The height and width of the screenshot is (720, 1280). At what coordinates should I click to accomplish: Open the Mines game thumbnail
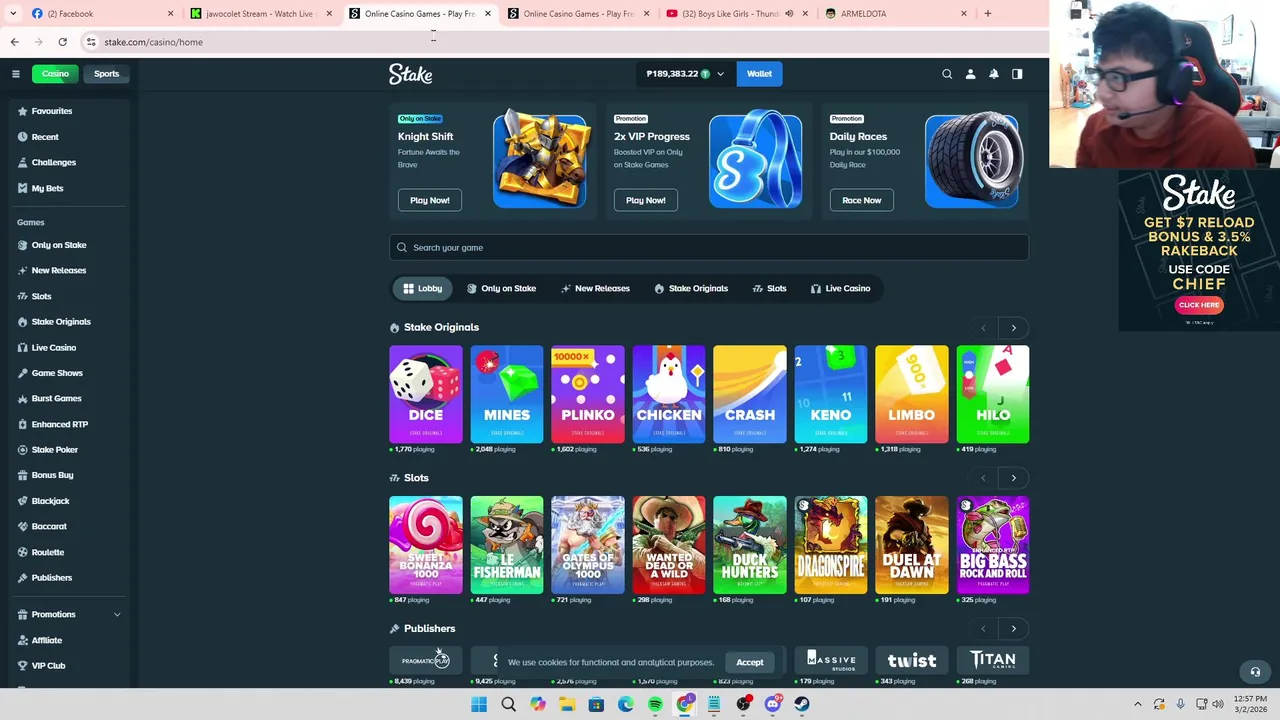(x=507, y=394)
